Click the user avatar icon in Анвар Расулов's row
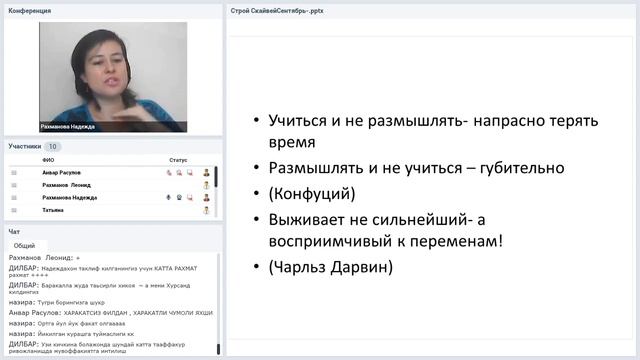This screenshot has width=640, height=360. point(207,173)
